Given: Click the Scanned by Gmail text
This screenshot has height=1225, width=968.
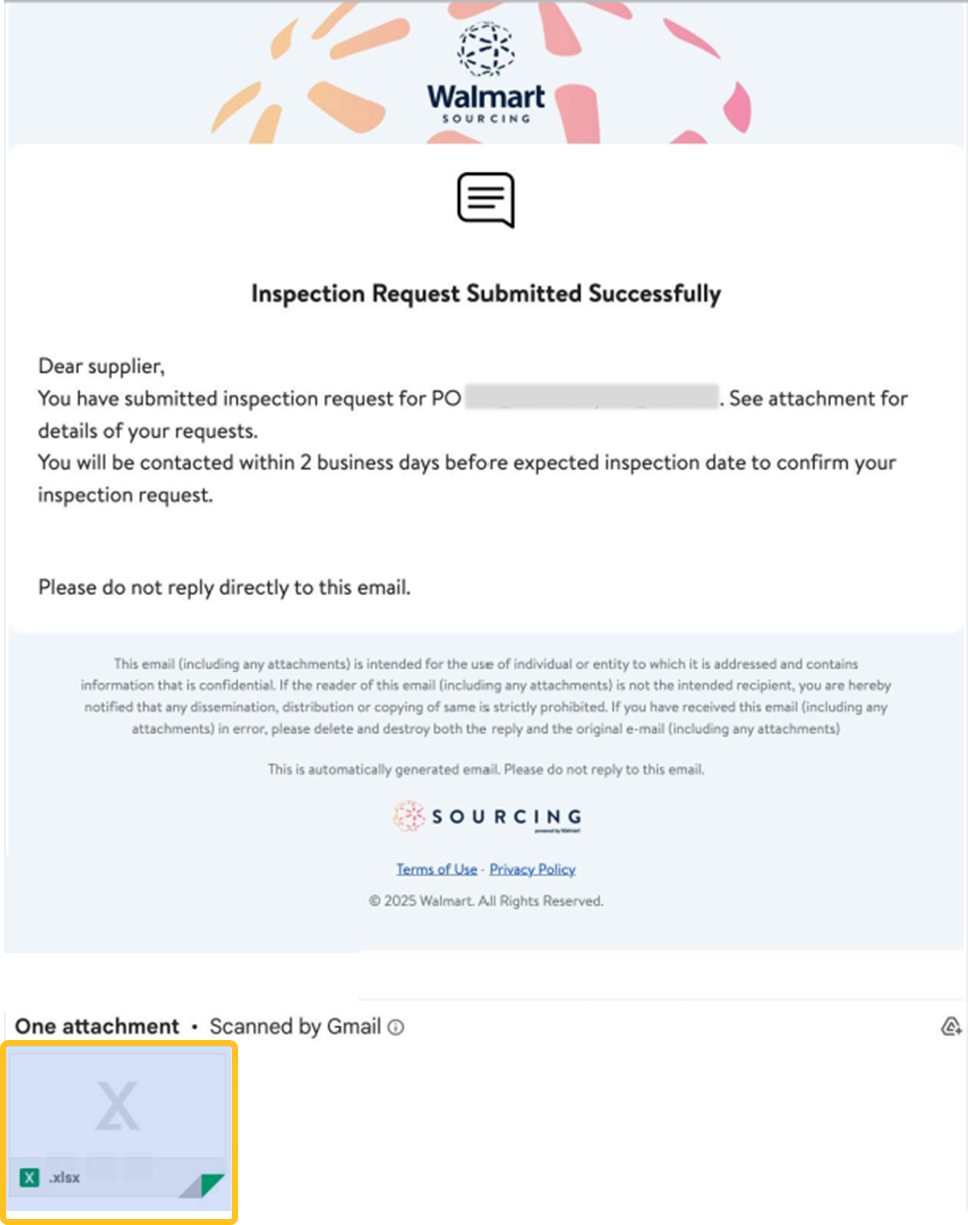Looking at the screenshot, I should coord(295,1027).
